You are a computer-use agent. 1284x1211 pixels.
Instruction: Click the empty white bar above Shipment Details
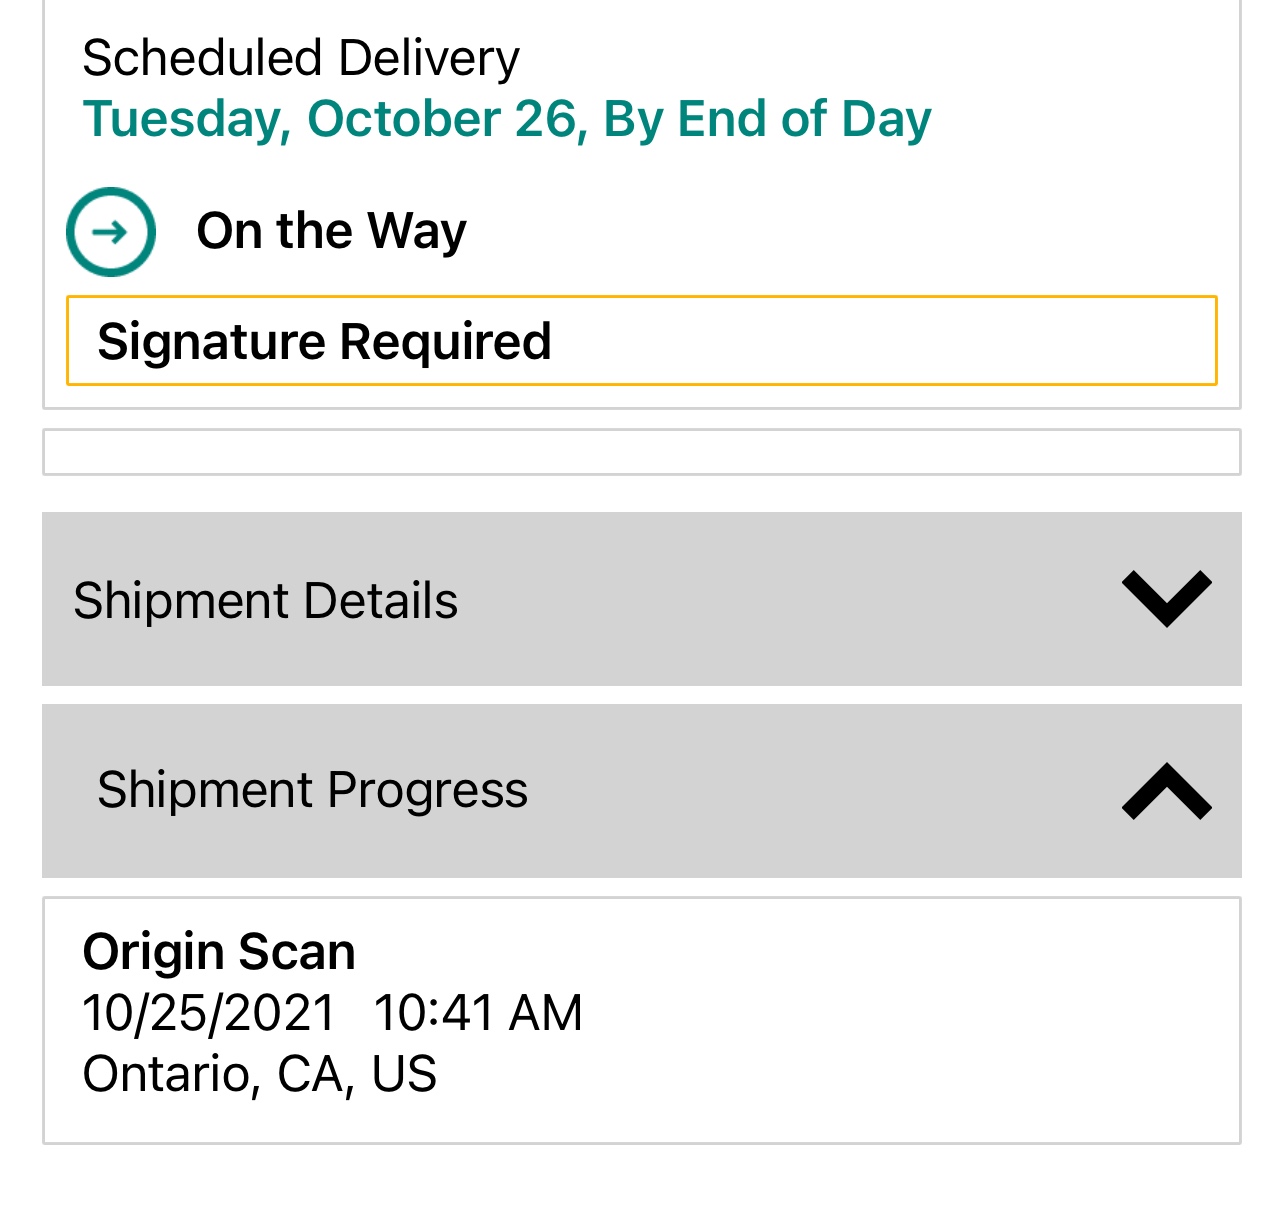click(x=641, y=452)
